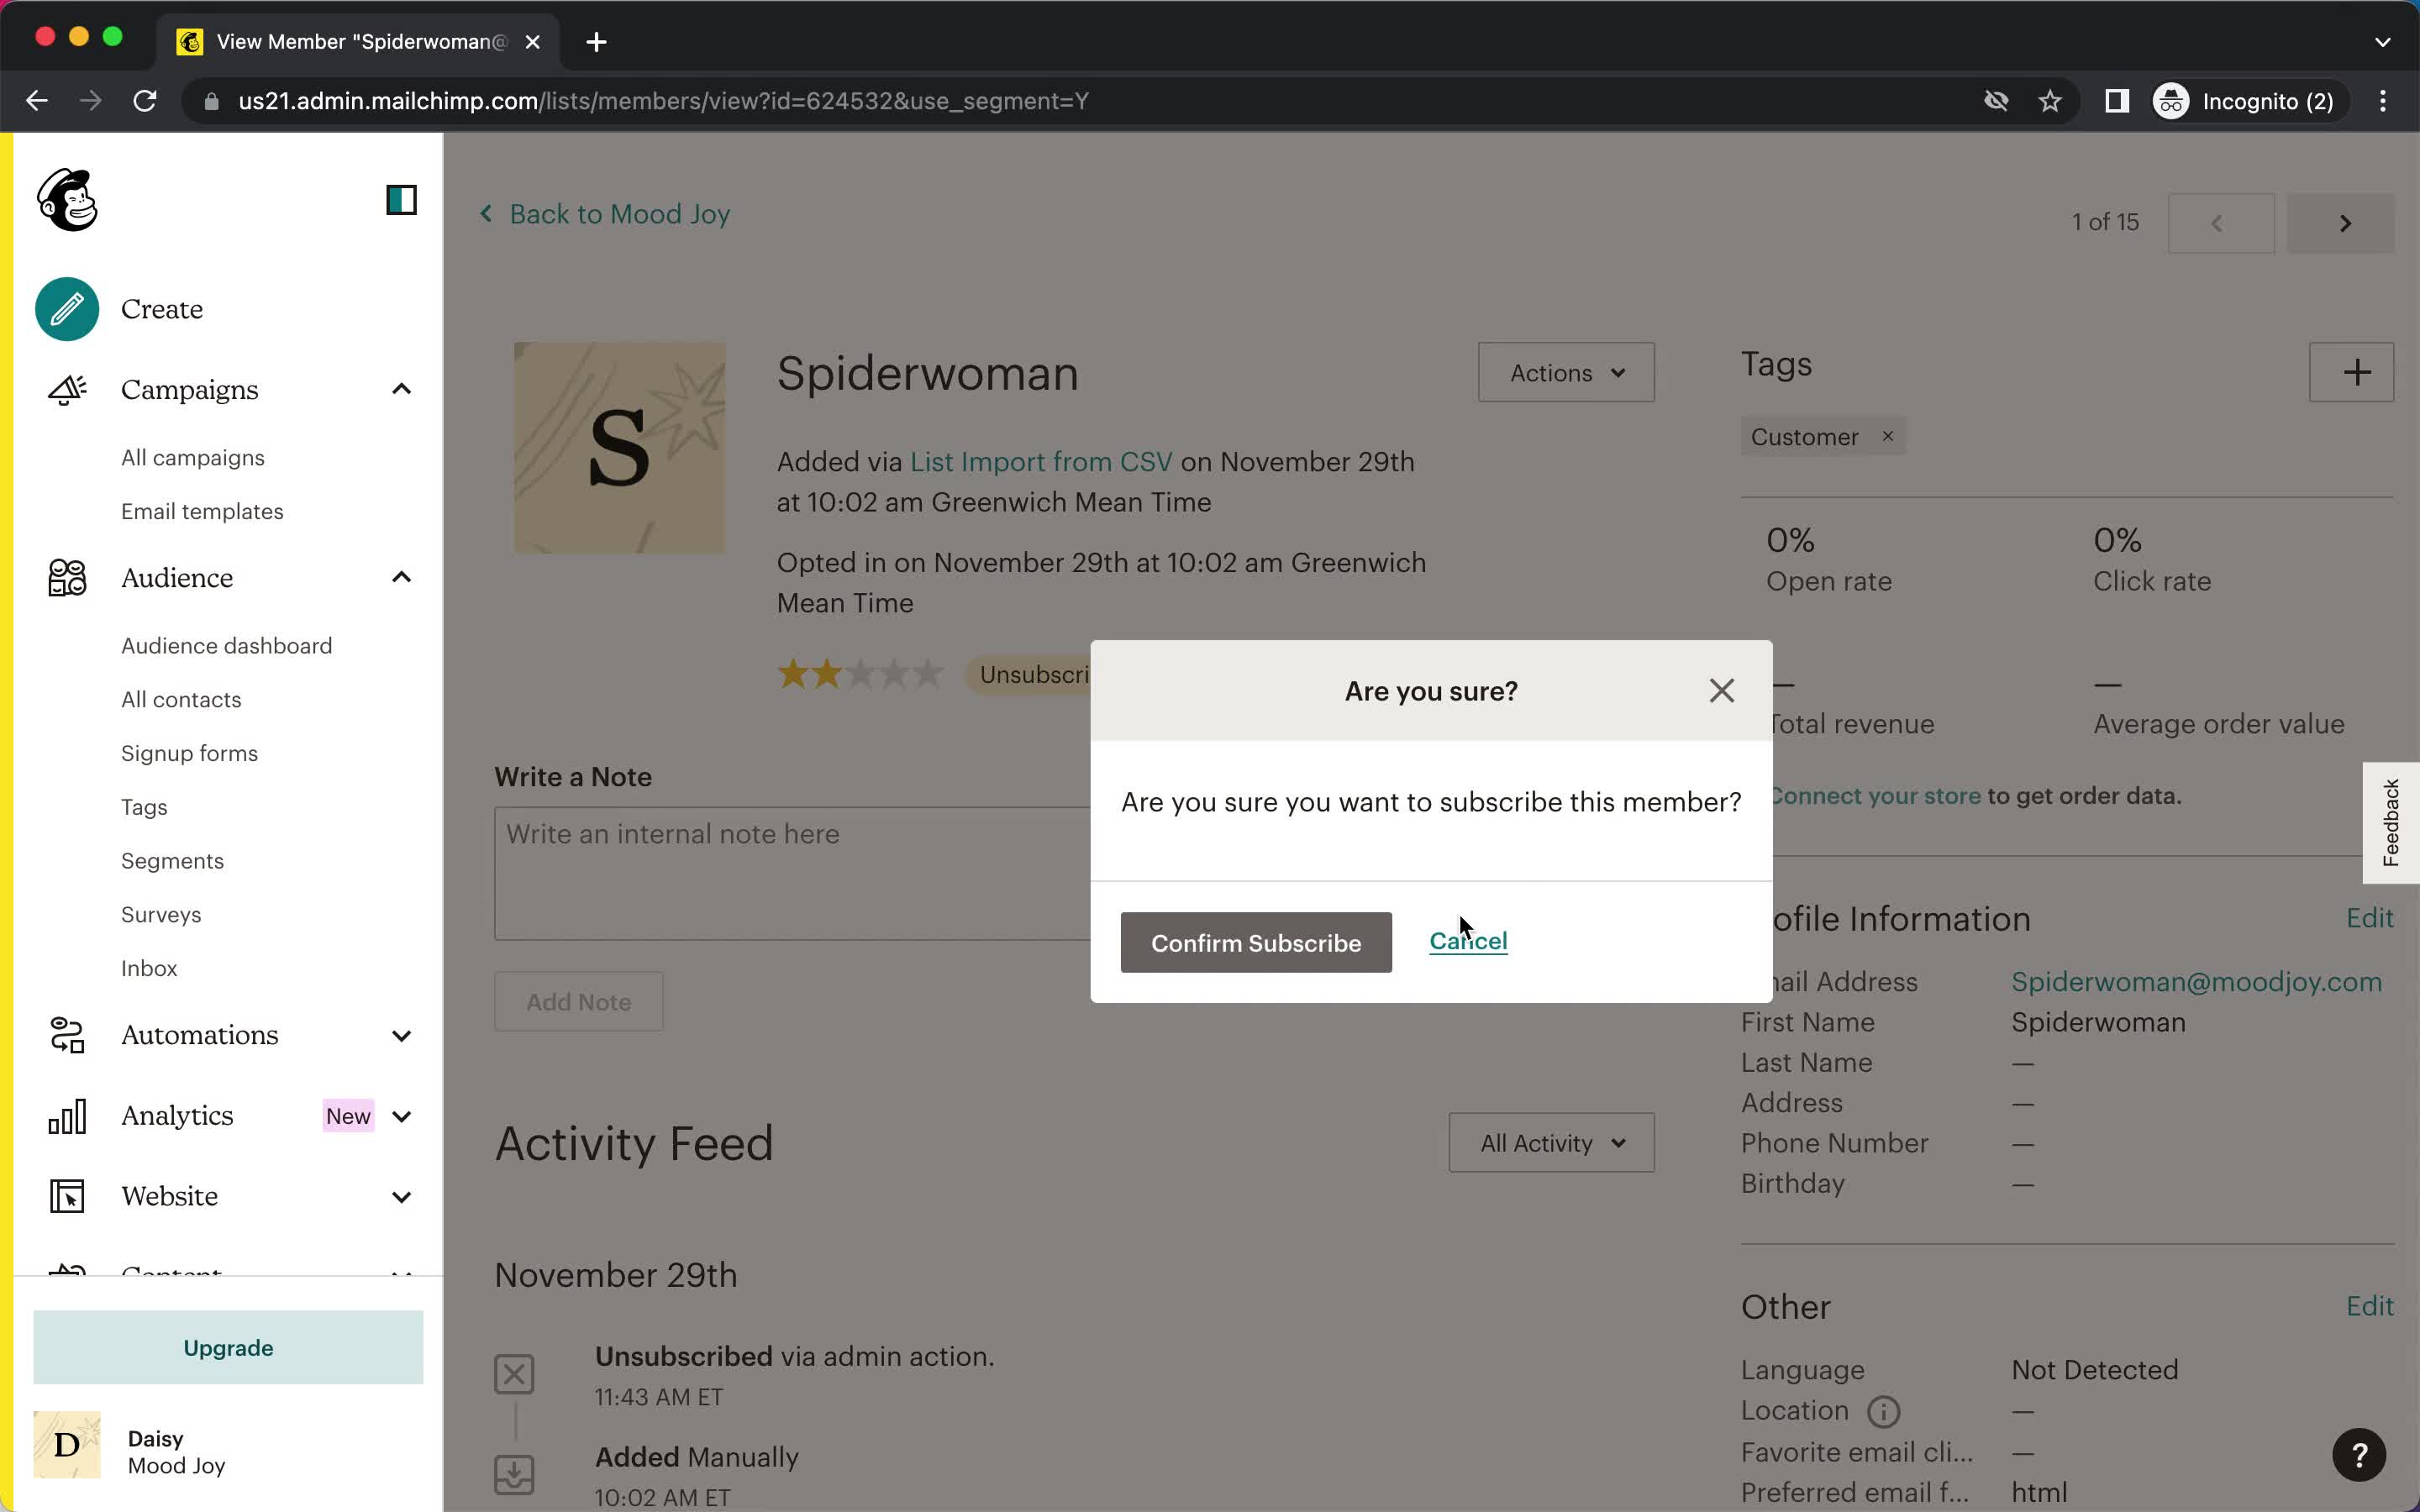Click the Website globe icon
The height and width of the screenshot is (1512, 2420).
tap(66, 1197)
